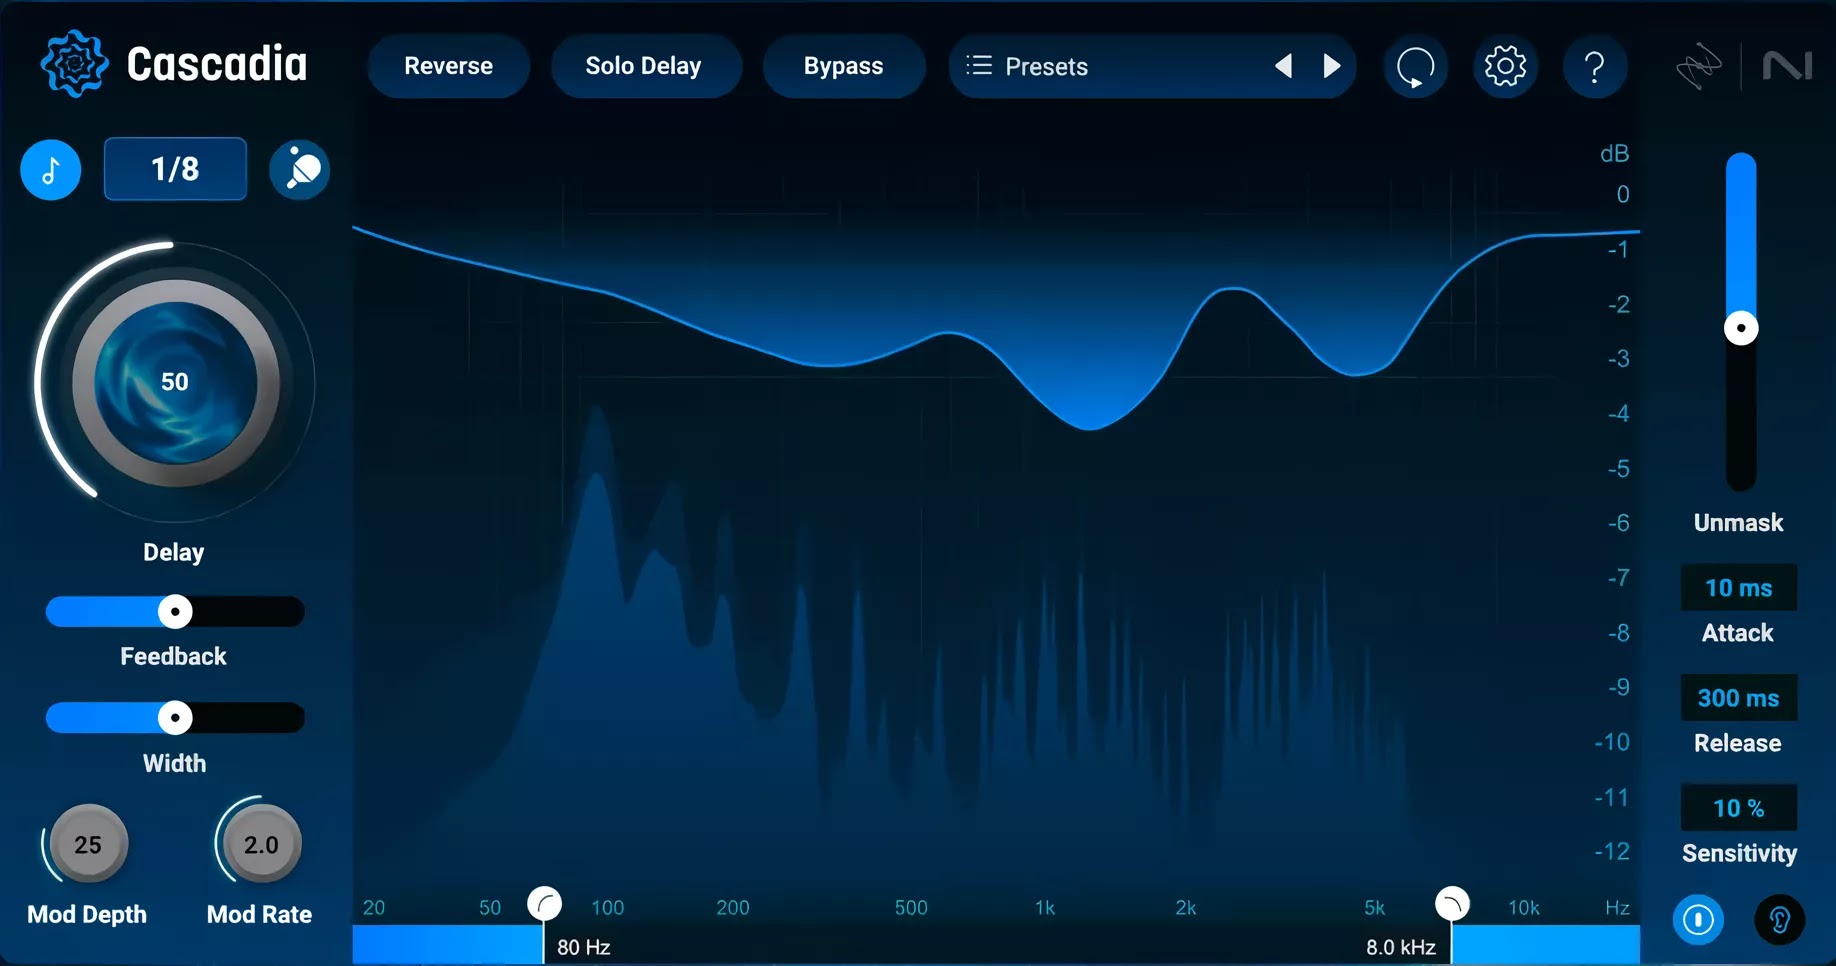Viewport: 1836px width, 966px height.
Task: Click the undo history arrow icon
Action: click(1415, 66)
